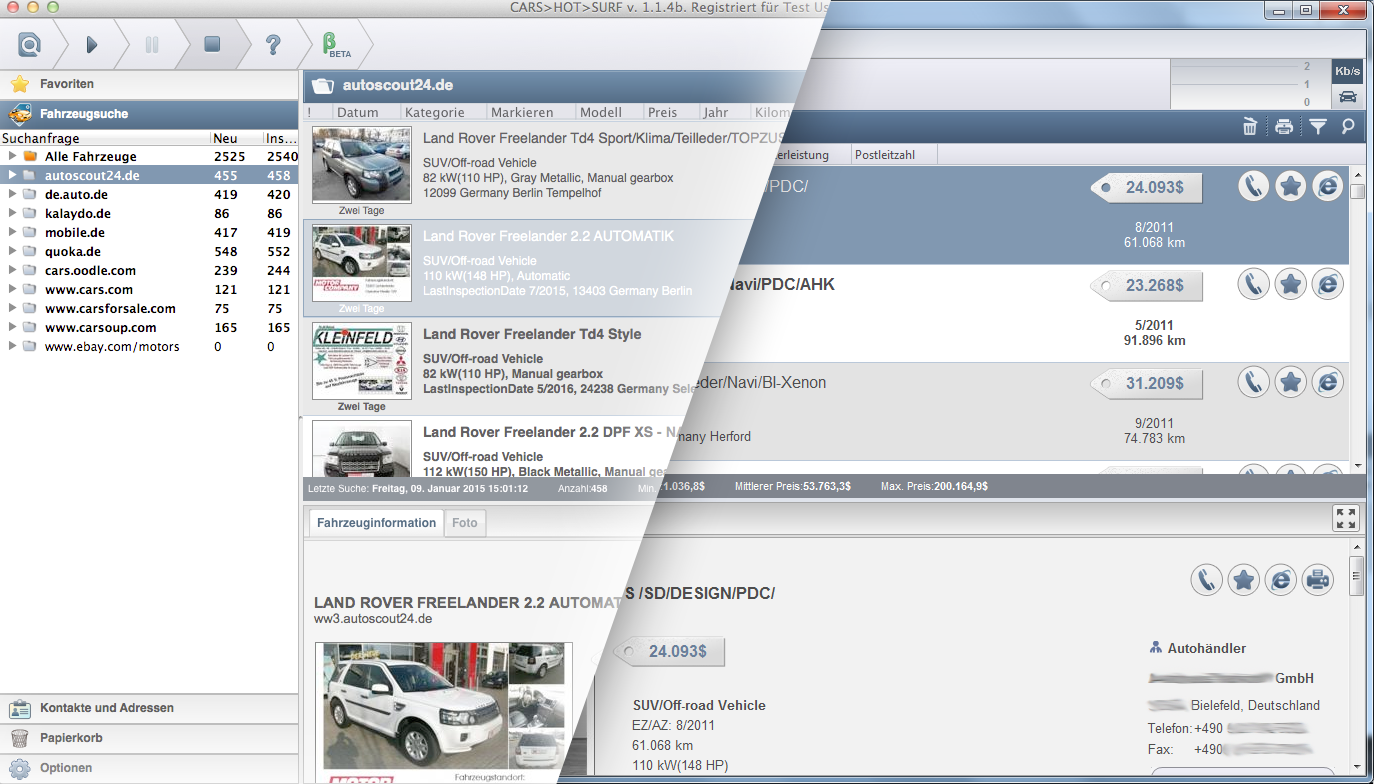Image resolution: width=1374 pixels, height=784 pixels.
Task: Sort by the Datum column header
Action: click(366, 112)
